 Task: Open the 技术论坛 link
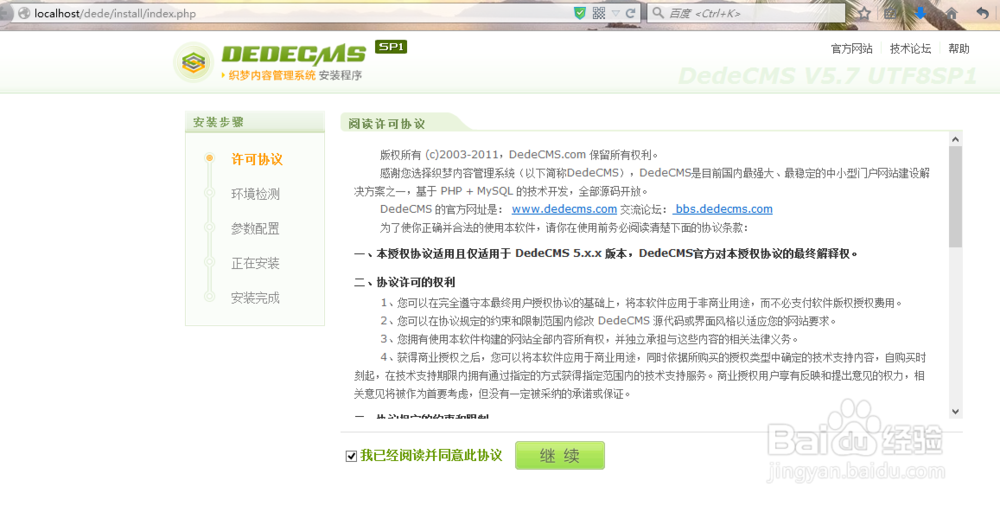coord(910,48)
